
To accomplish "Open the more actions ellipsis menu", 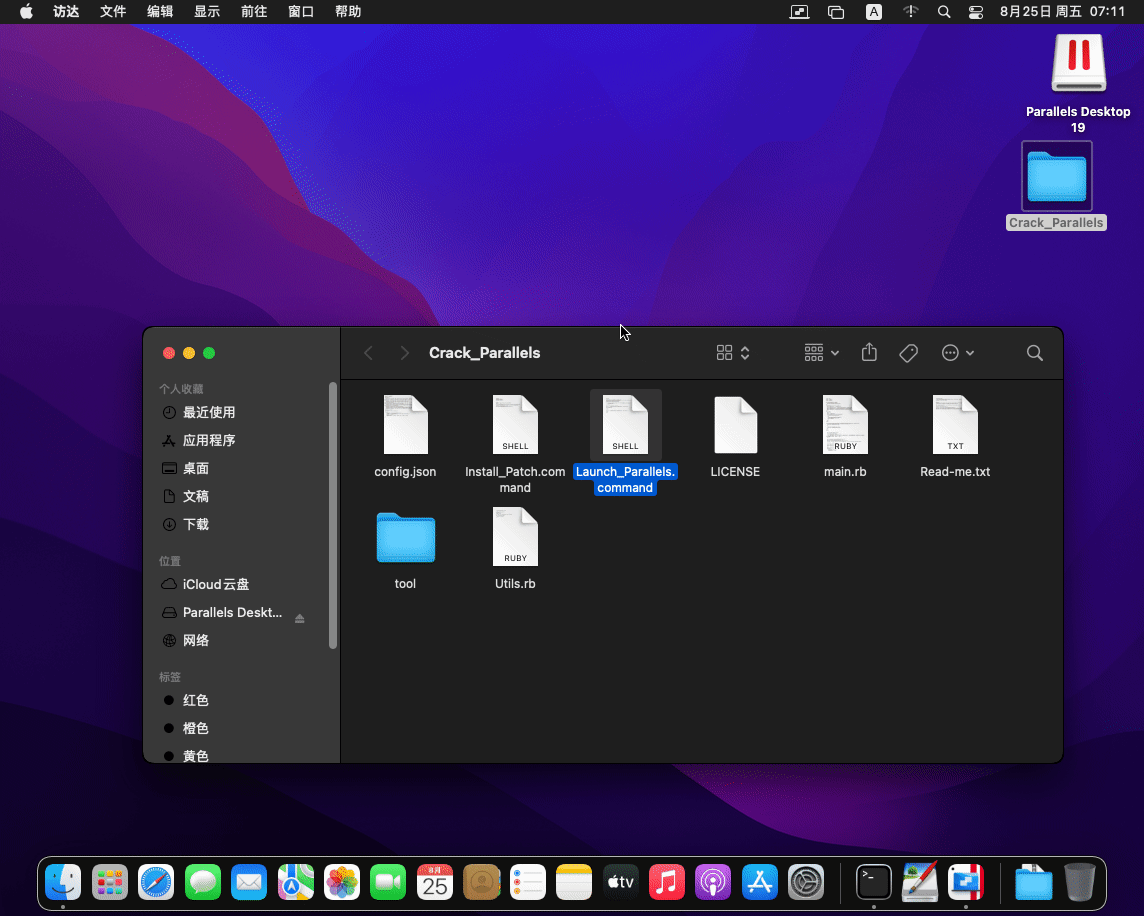I will [958, 353].
